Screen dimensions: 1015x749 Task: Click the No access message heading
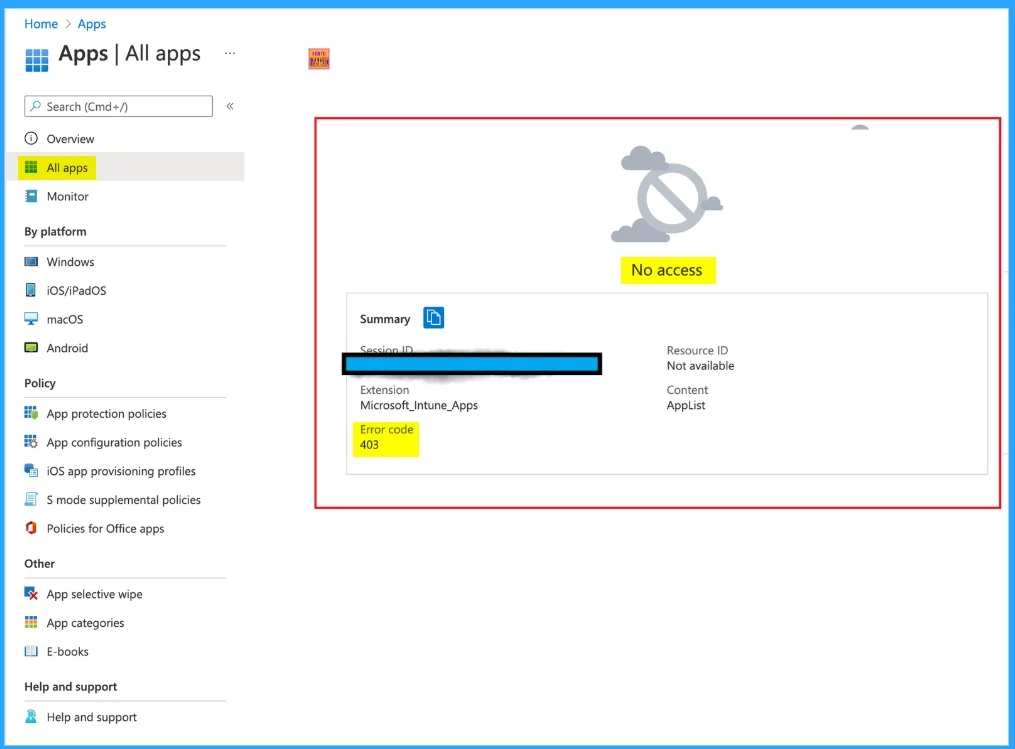667,270
